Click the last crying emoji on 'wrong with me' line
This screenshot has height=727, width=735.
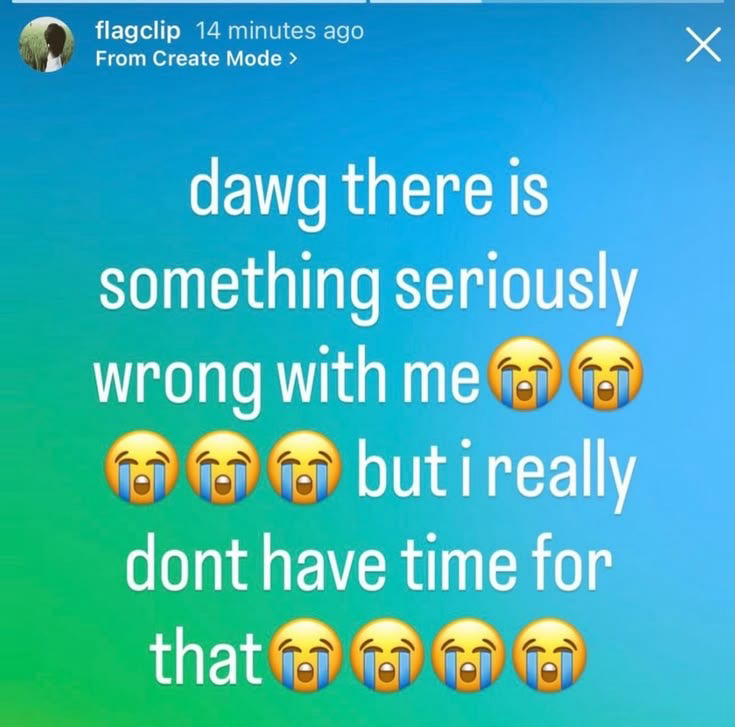click(606, 373)
